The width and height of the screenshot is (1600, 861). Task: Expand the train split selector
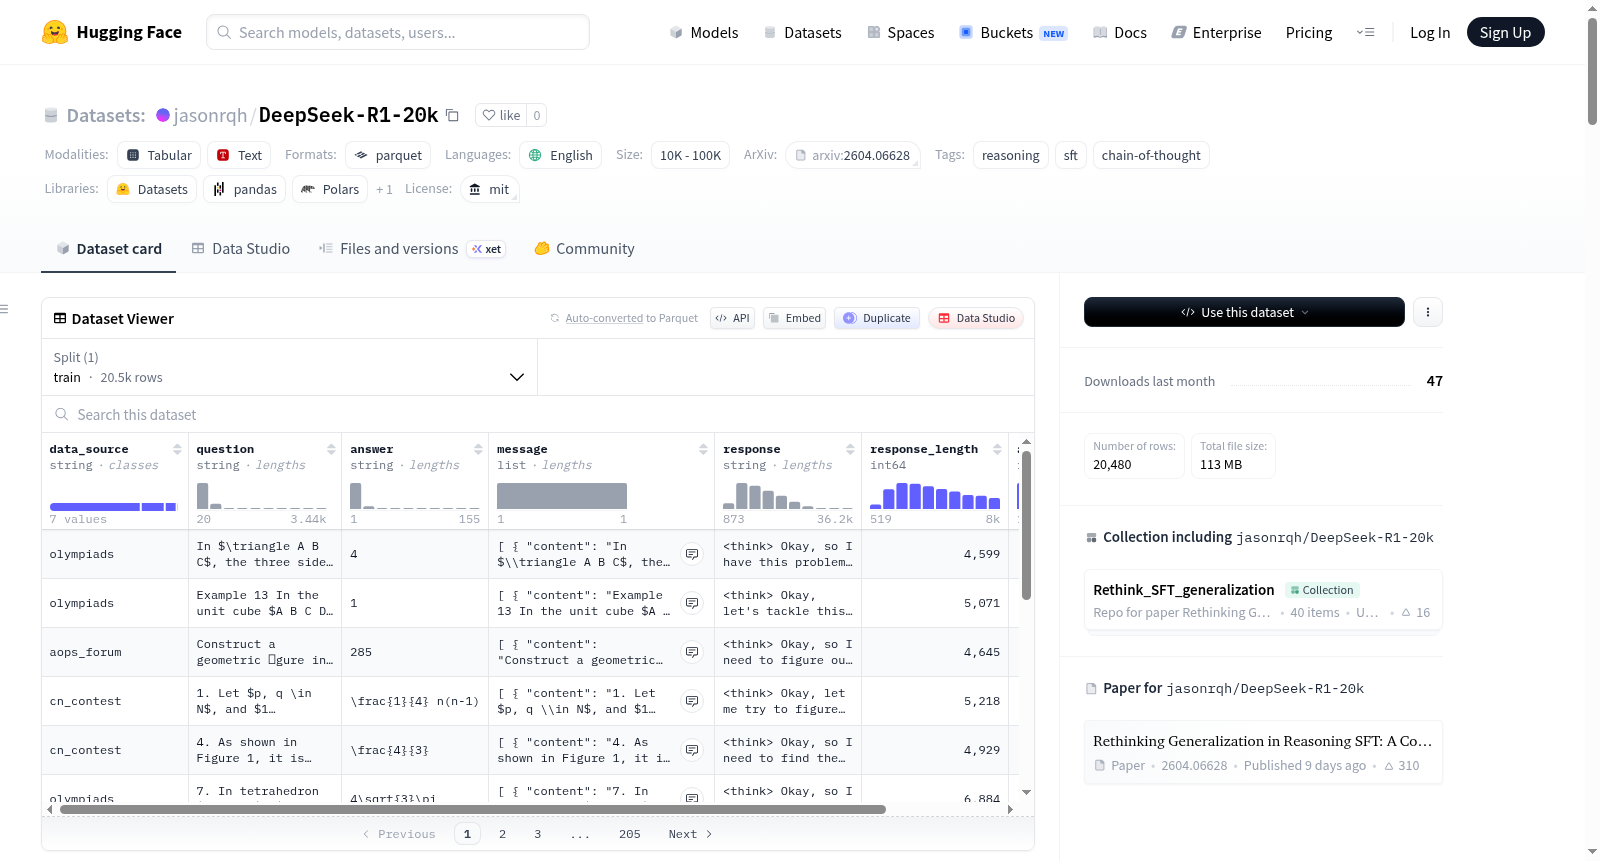click(x=289, y=368)
